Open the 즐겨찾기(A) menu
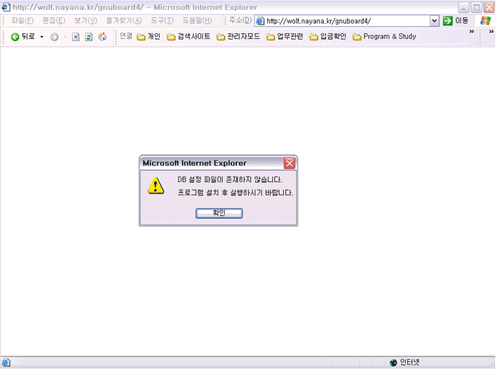Viewport: 500px width, 369px height. (124, 21)
